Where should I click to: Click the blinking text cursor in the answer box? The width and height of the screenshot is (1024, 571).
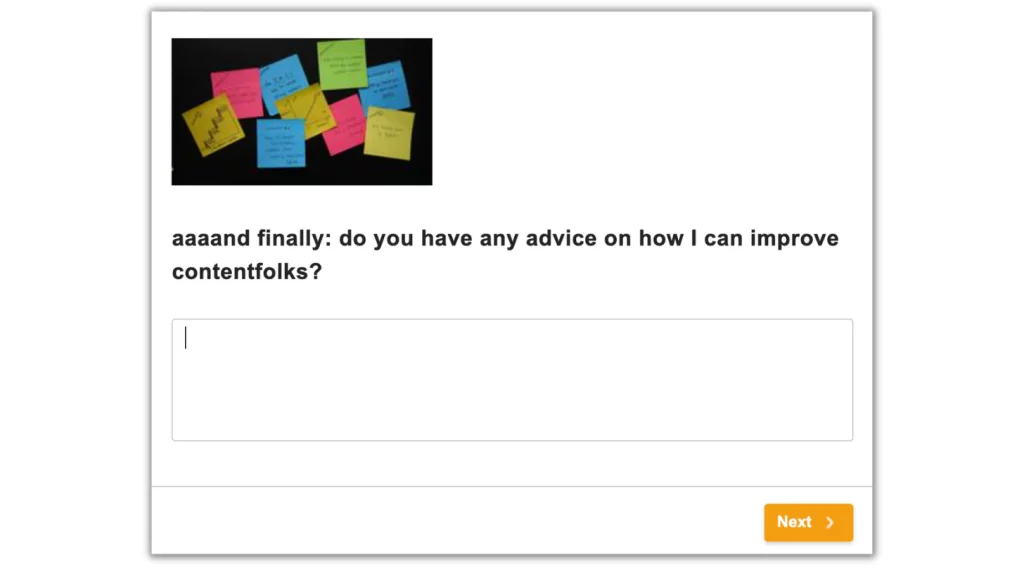pos(185,338)
